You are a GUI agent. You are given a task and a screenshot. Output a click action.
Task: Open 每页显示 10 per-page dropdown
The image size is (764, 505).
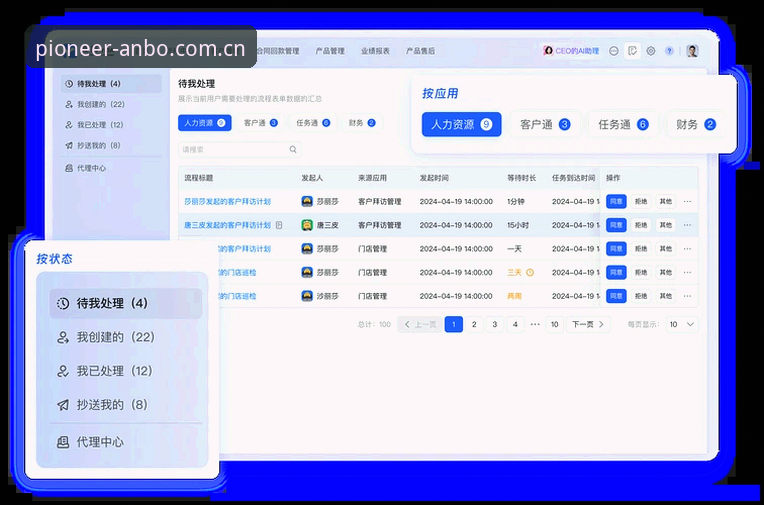(x=682, y=325)
